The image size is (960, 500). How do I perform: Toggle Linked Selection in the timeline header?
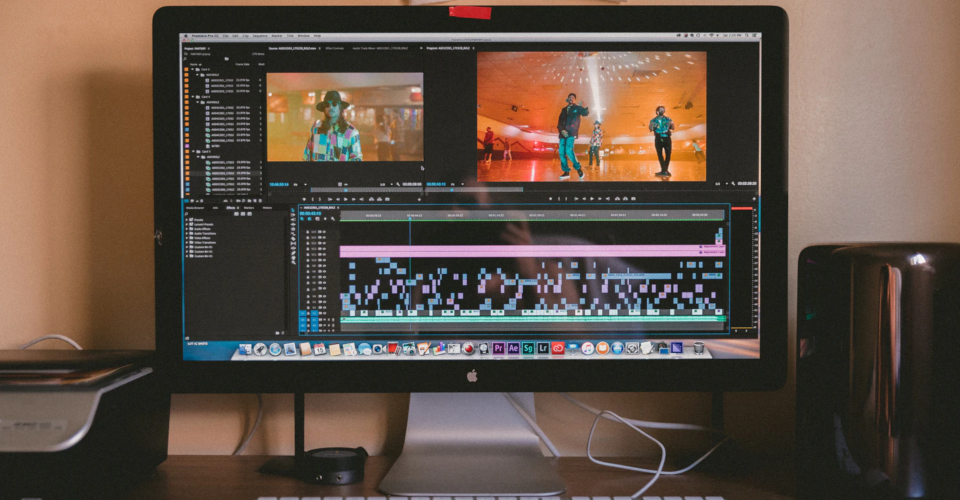(317, 218)
